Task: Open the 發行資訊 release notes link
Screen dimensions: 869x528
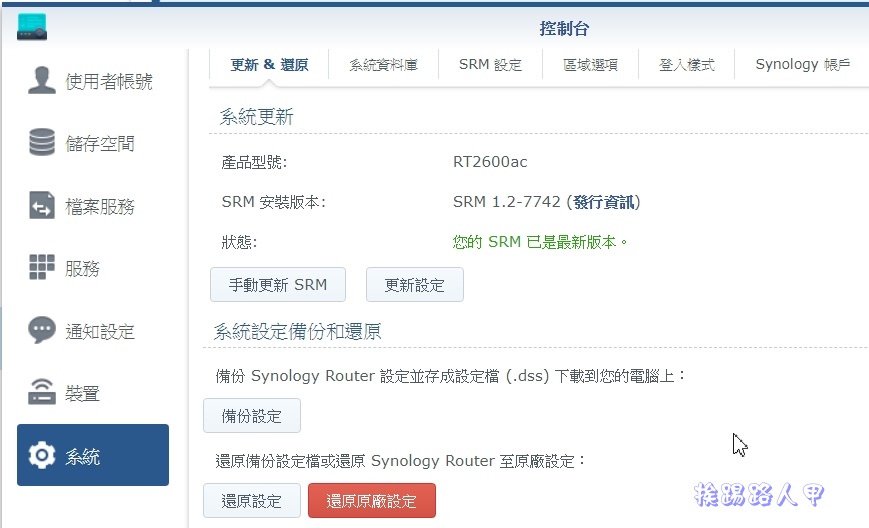Action: click(604, 202)
